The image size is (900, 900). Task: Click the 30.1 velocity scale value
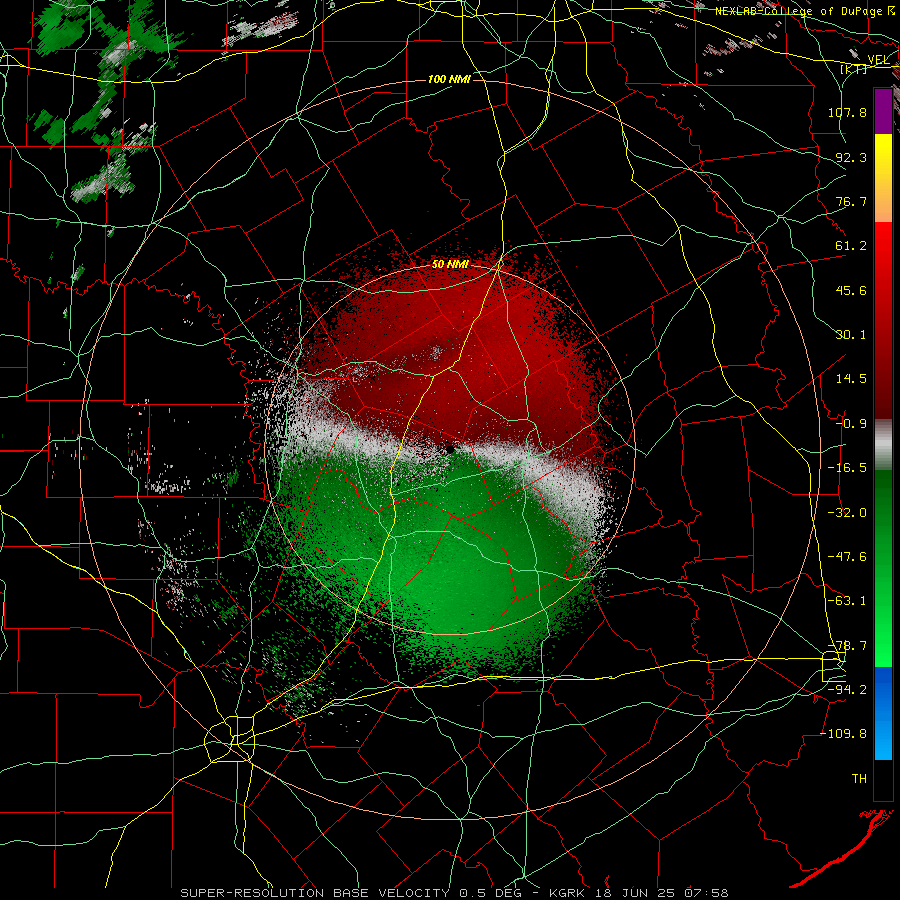tap(851, 335)
